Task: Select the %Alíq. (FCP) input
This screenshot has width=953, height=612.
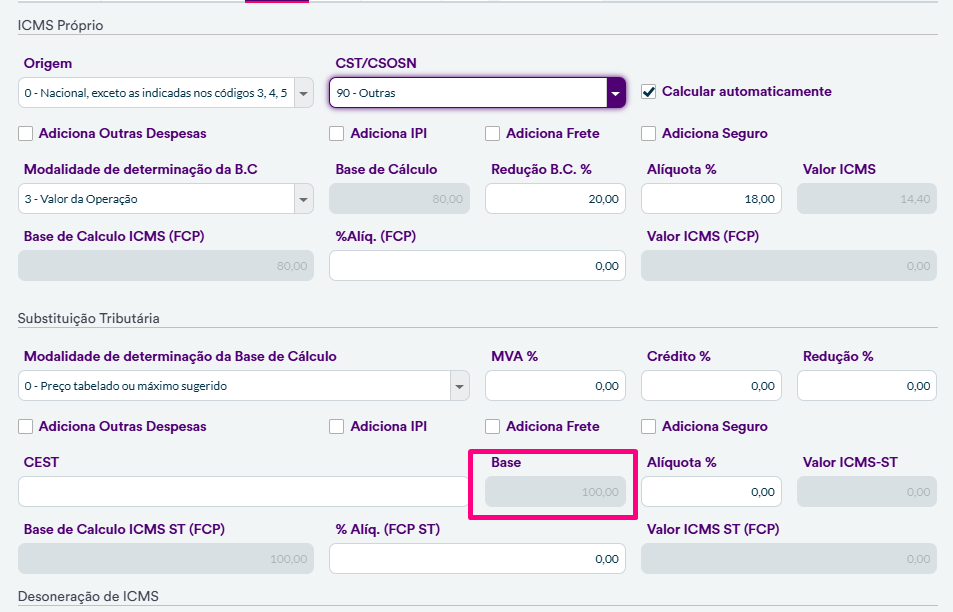Action: [x=477, y=266]
